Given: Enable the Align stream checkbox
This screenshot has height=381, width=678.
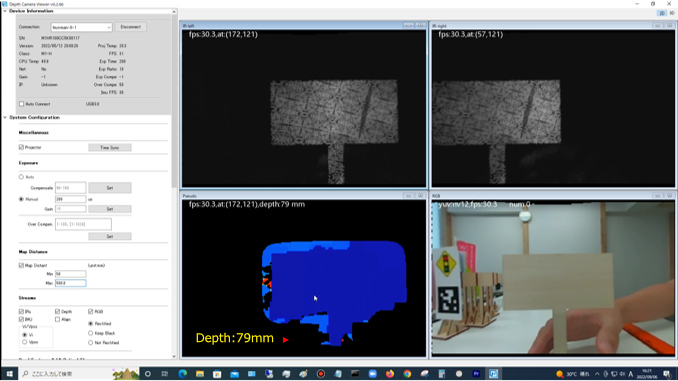Looking at the screenshot, I should [58, 319].
